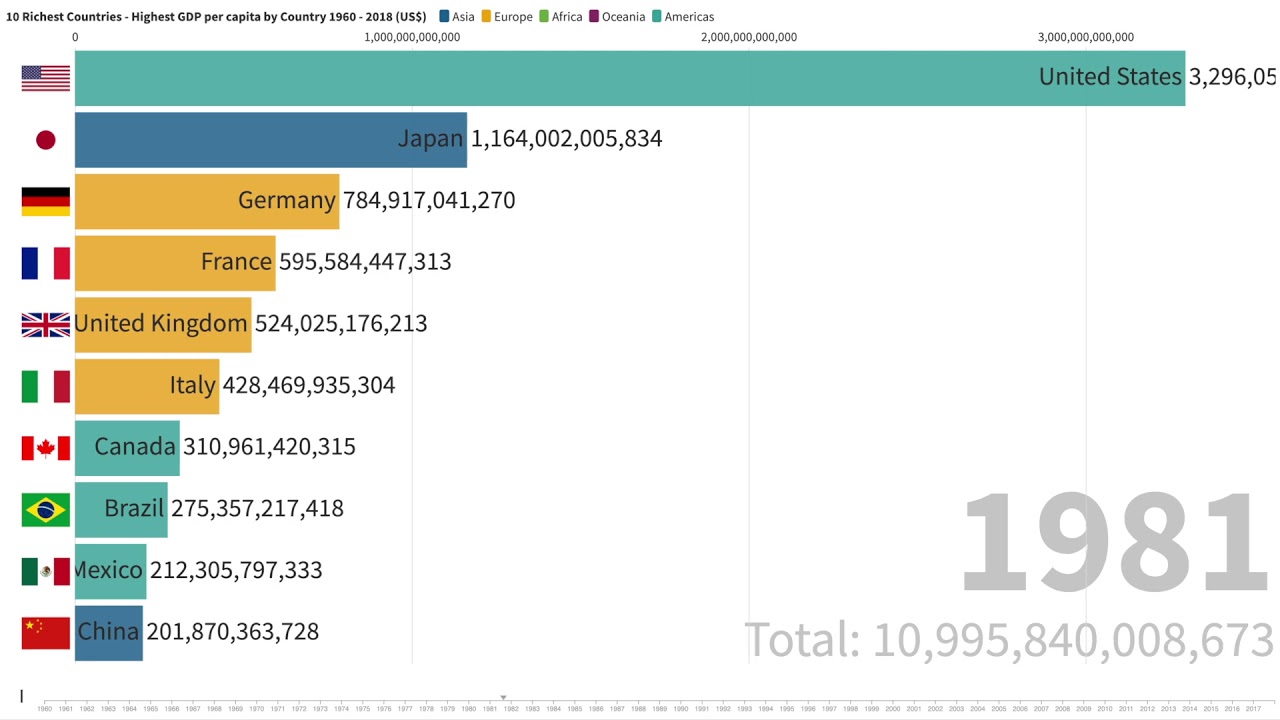Toggle the Africa legend entry
Viewport: 1280px width, 720px height.
(x=561, y=17)
